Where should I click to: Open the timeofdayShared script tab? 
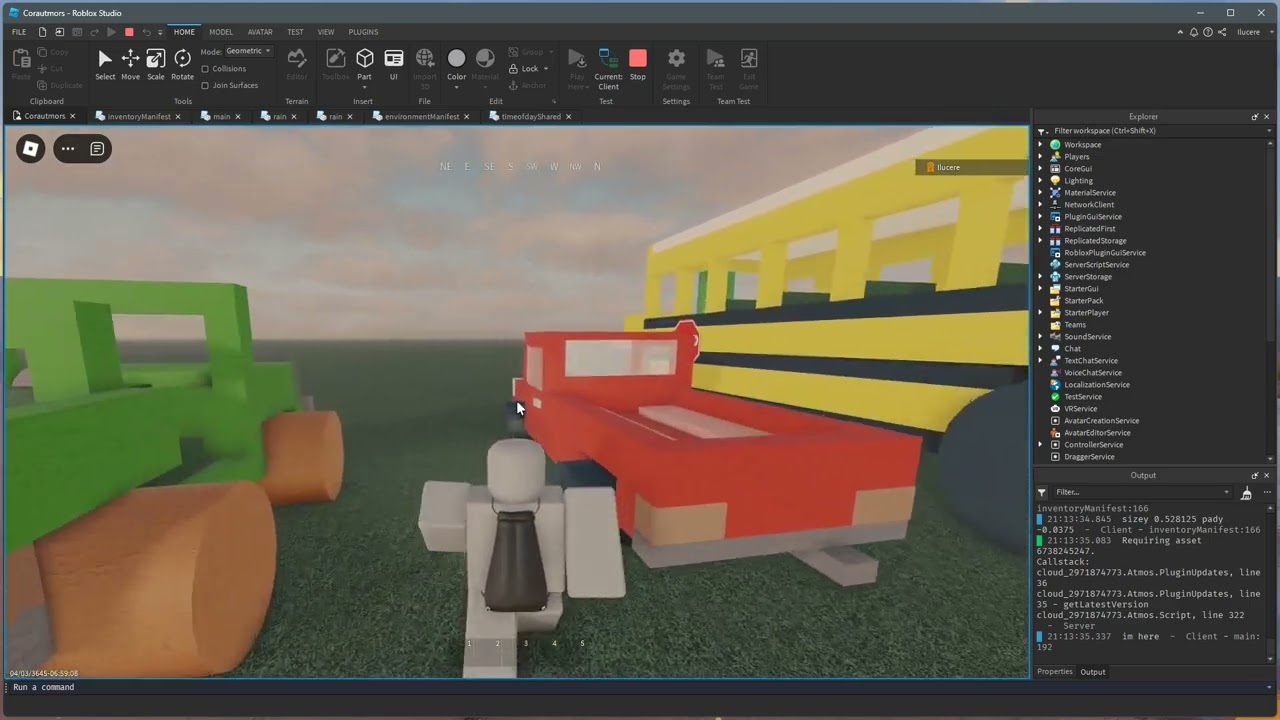tap(530, 117)
